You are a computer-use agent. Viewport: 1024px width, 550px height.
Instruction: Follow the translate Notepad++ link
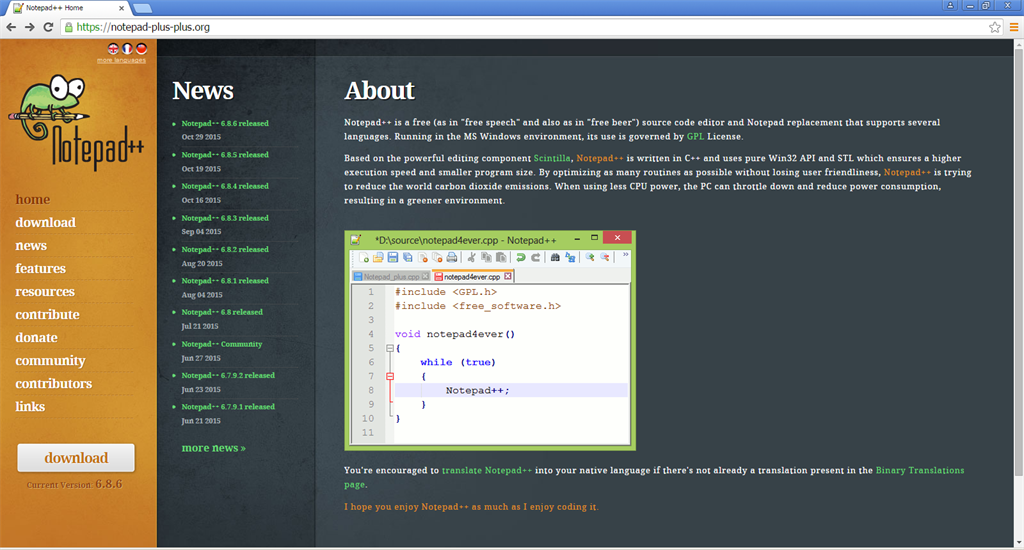click(487, 470)
